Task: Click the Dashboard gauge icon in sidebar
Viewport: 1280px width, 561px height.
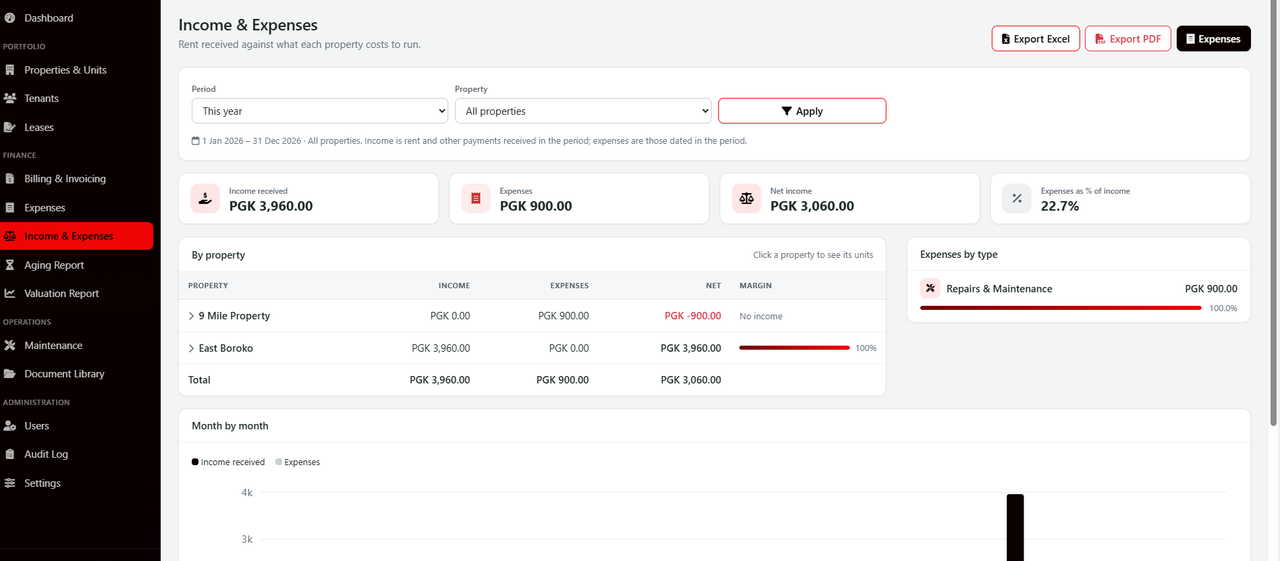Action: click(x=10, y=18)
